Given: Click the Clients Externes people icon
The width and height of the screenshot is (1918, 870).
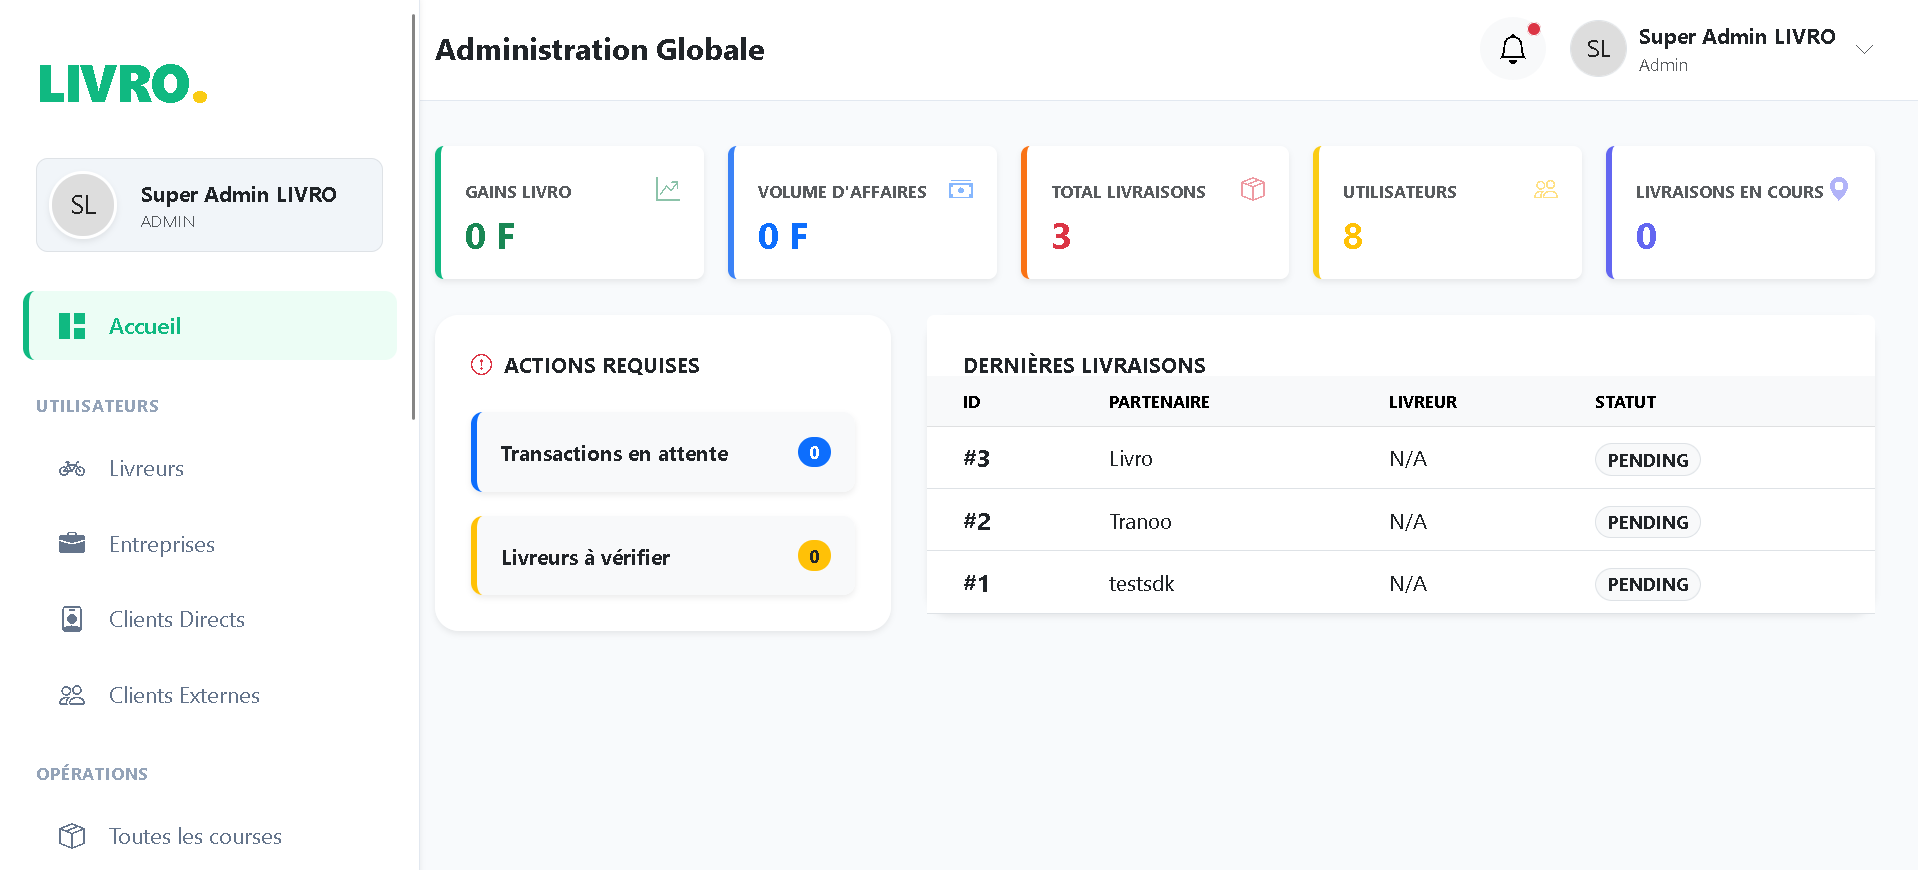Looking at the screenshot, I should [x=72, y=695].
